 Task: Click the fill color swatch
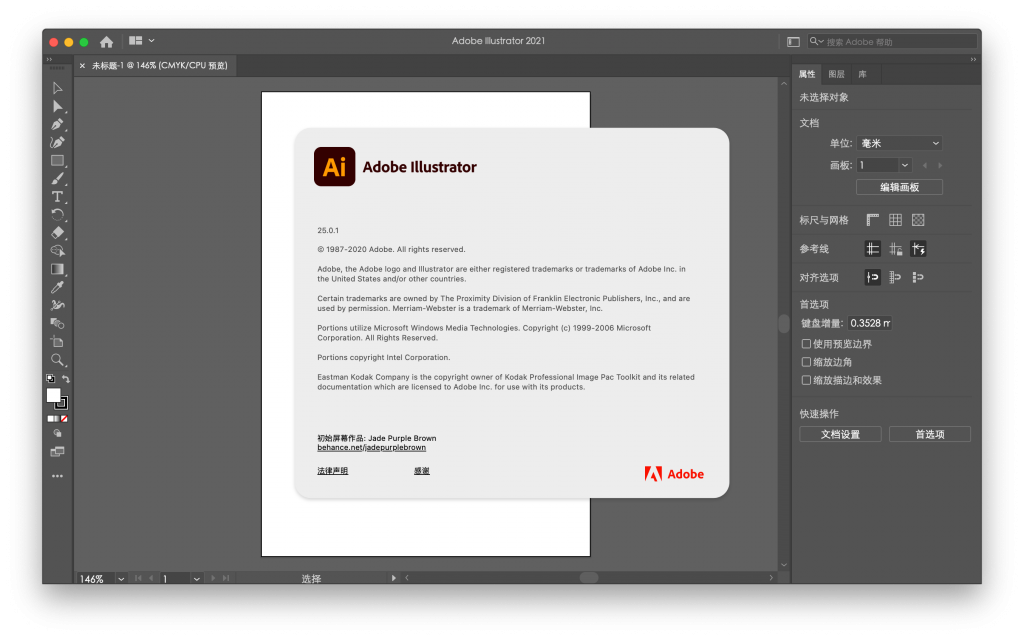click(x=53, y=395)
